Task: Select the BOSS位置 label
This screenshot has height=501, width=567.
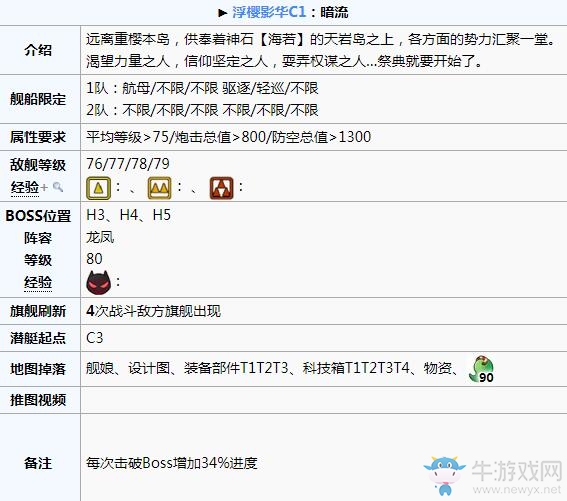Action: click(x=38, y=216)
